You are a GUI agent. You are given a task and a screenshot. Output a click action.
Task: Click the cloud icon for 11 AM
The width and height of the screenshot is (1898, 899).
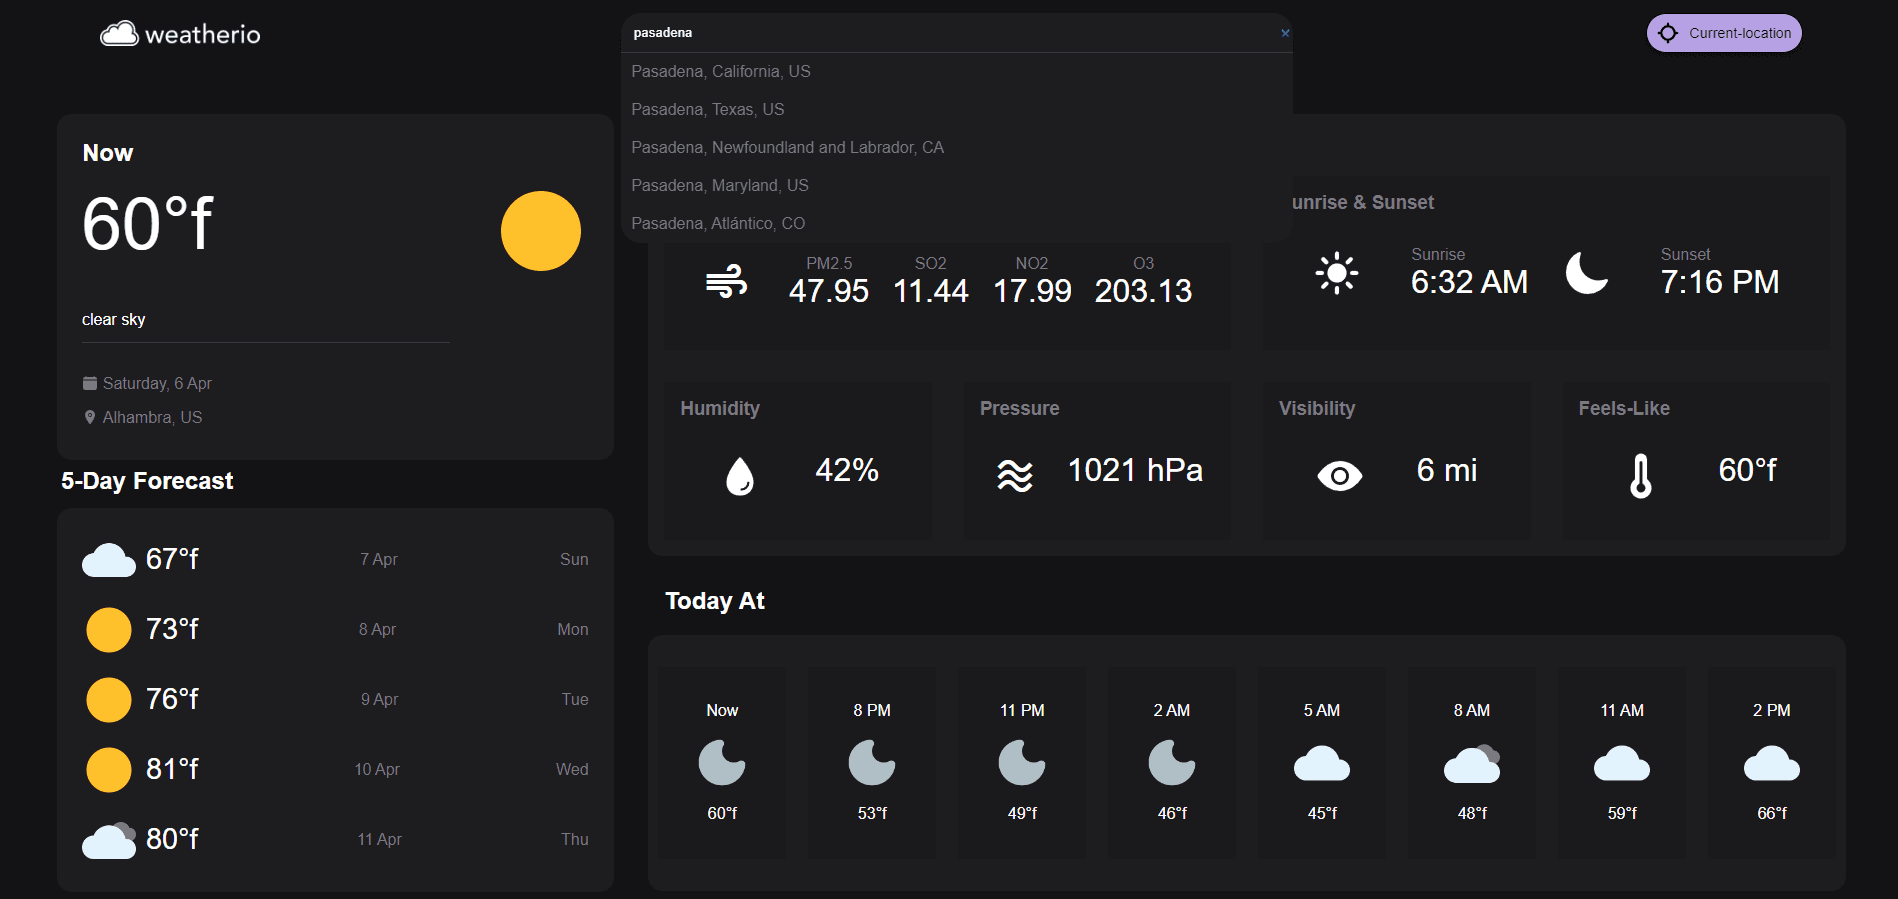click(1622, 763)
